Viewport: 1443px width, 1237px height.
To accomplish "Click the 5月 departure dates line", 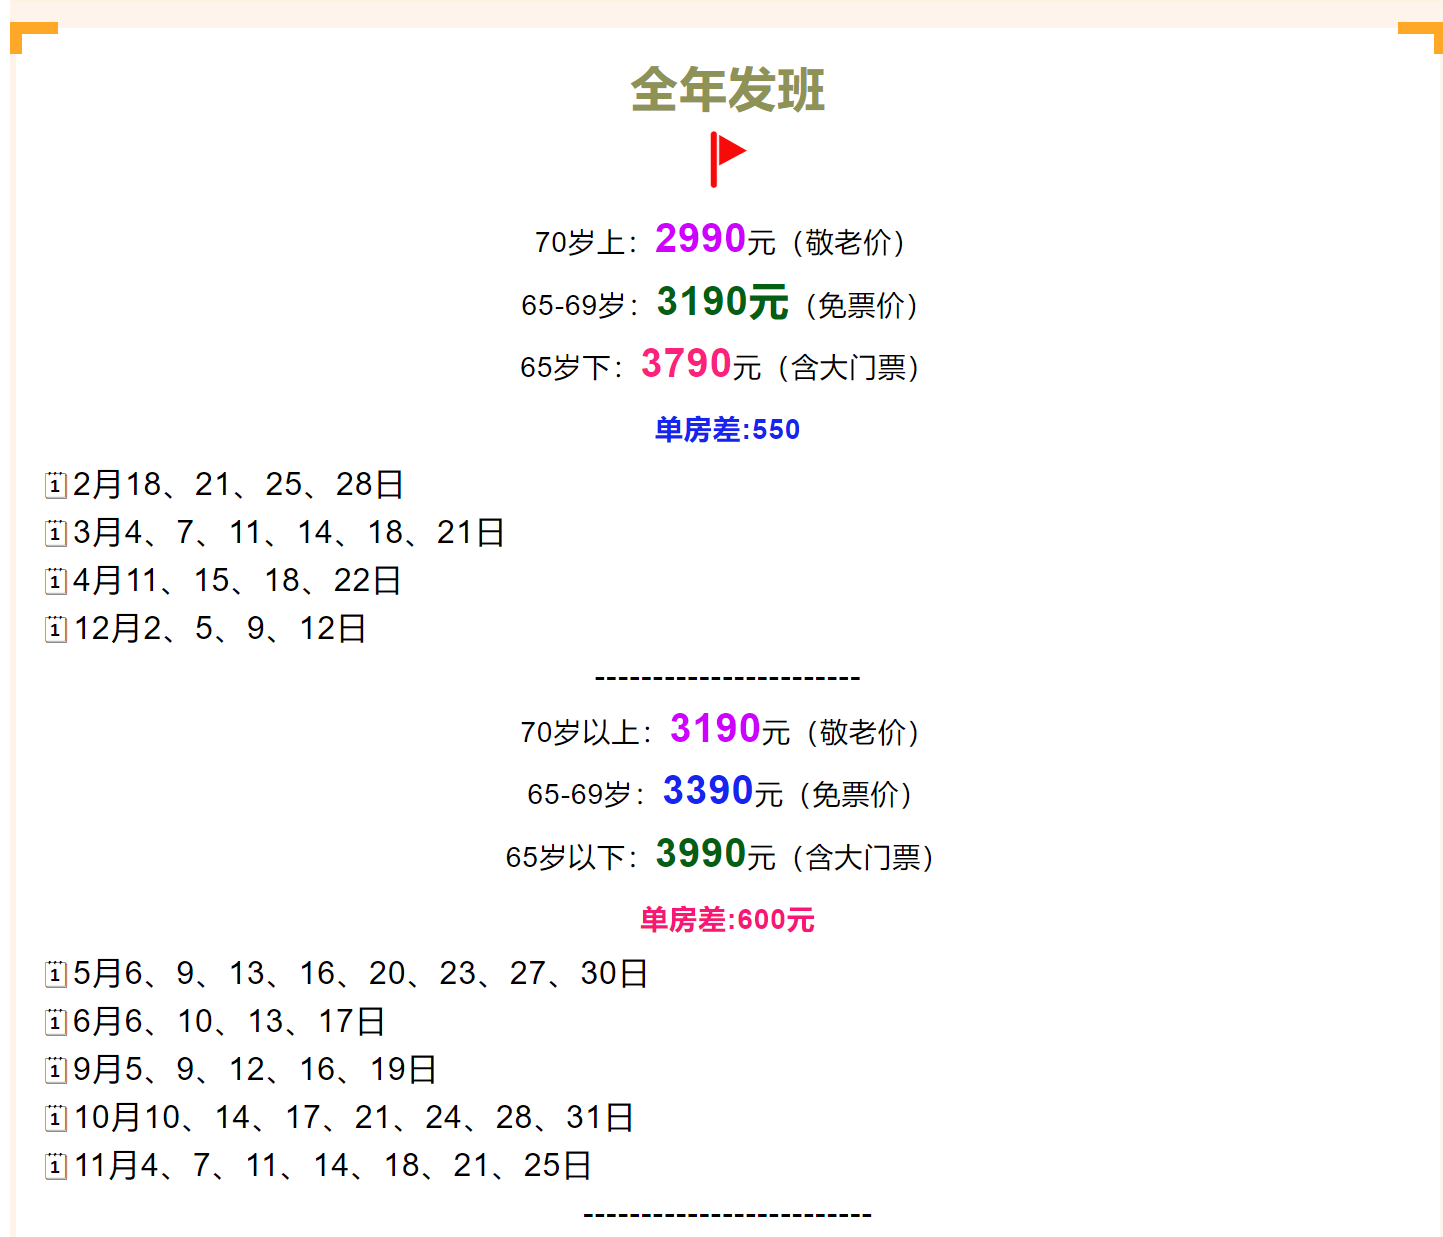I will pyautogui.click(x=360, y=974).
